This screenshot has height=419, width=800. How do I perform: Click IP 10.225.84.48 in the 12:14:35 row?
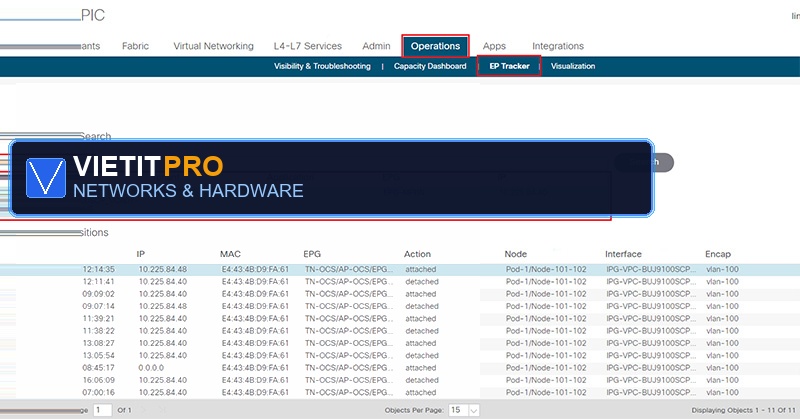[163, 269]
